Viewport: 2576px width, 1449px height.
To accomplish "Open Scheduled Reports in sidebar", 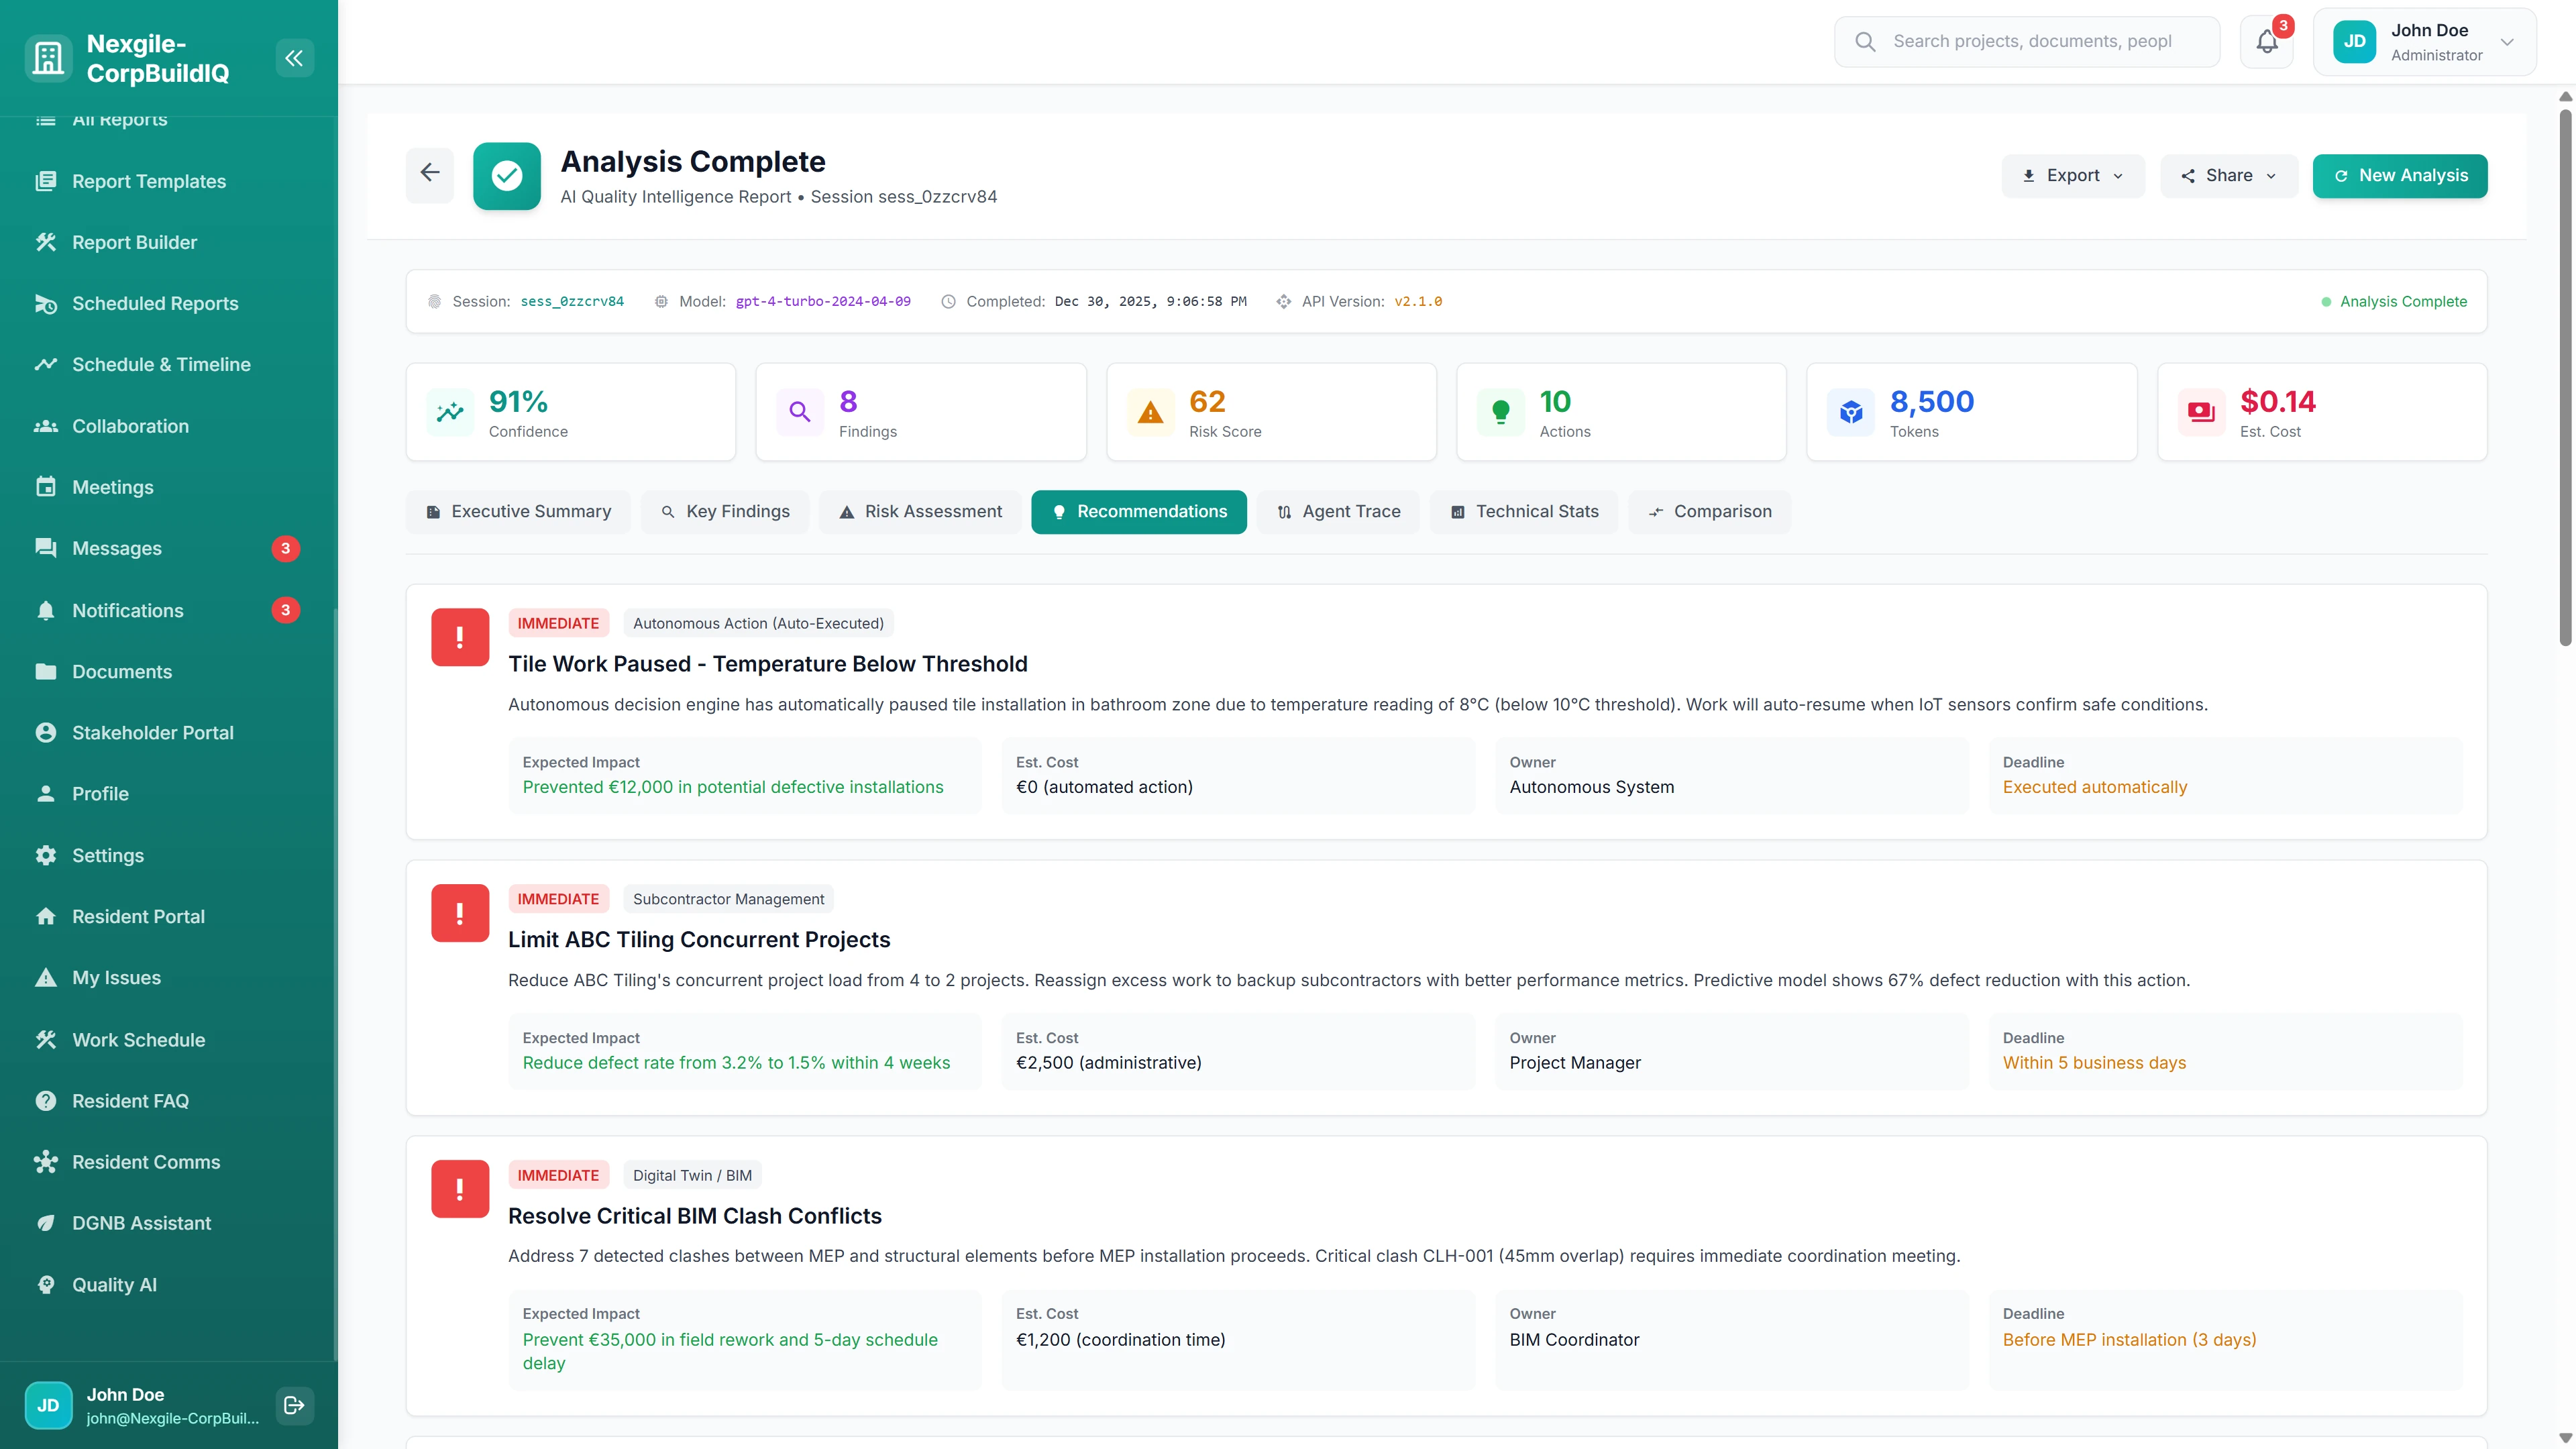I will click(x=155, y=303).
